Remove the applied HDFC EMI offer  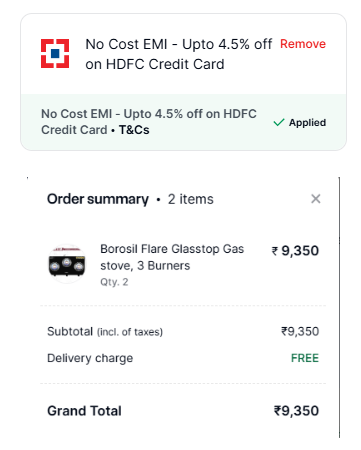(303, 44)
